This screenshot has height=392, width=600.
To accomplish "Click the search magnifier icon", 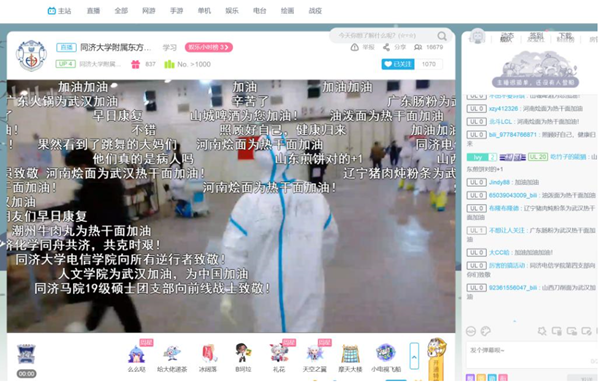I will (x=442, y=36).
